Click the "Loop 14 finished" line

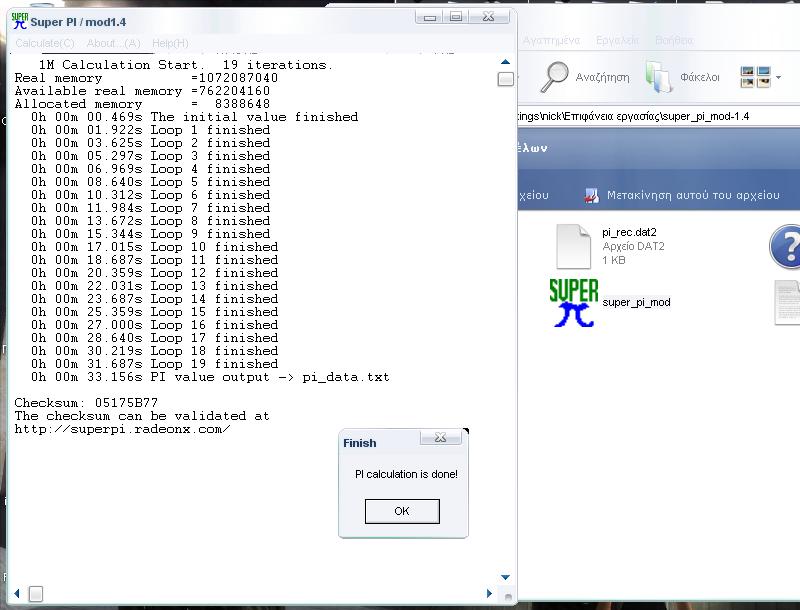click(154, 299)
